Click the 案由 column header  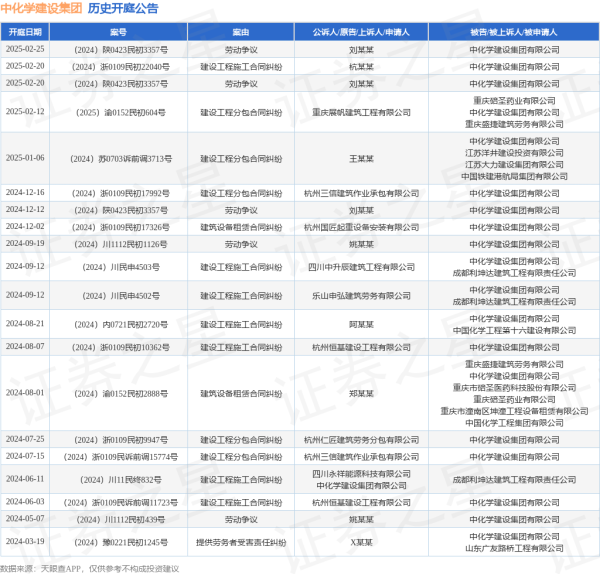click(x=241, y=32)
